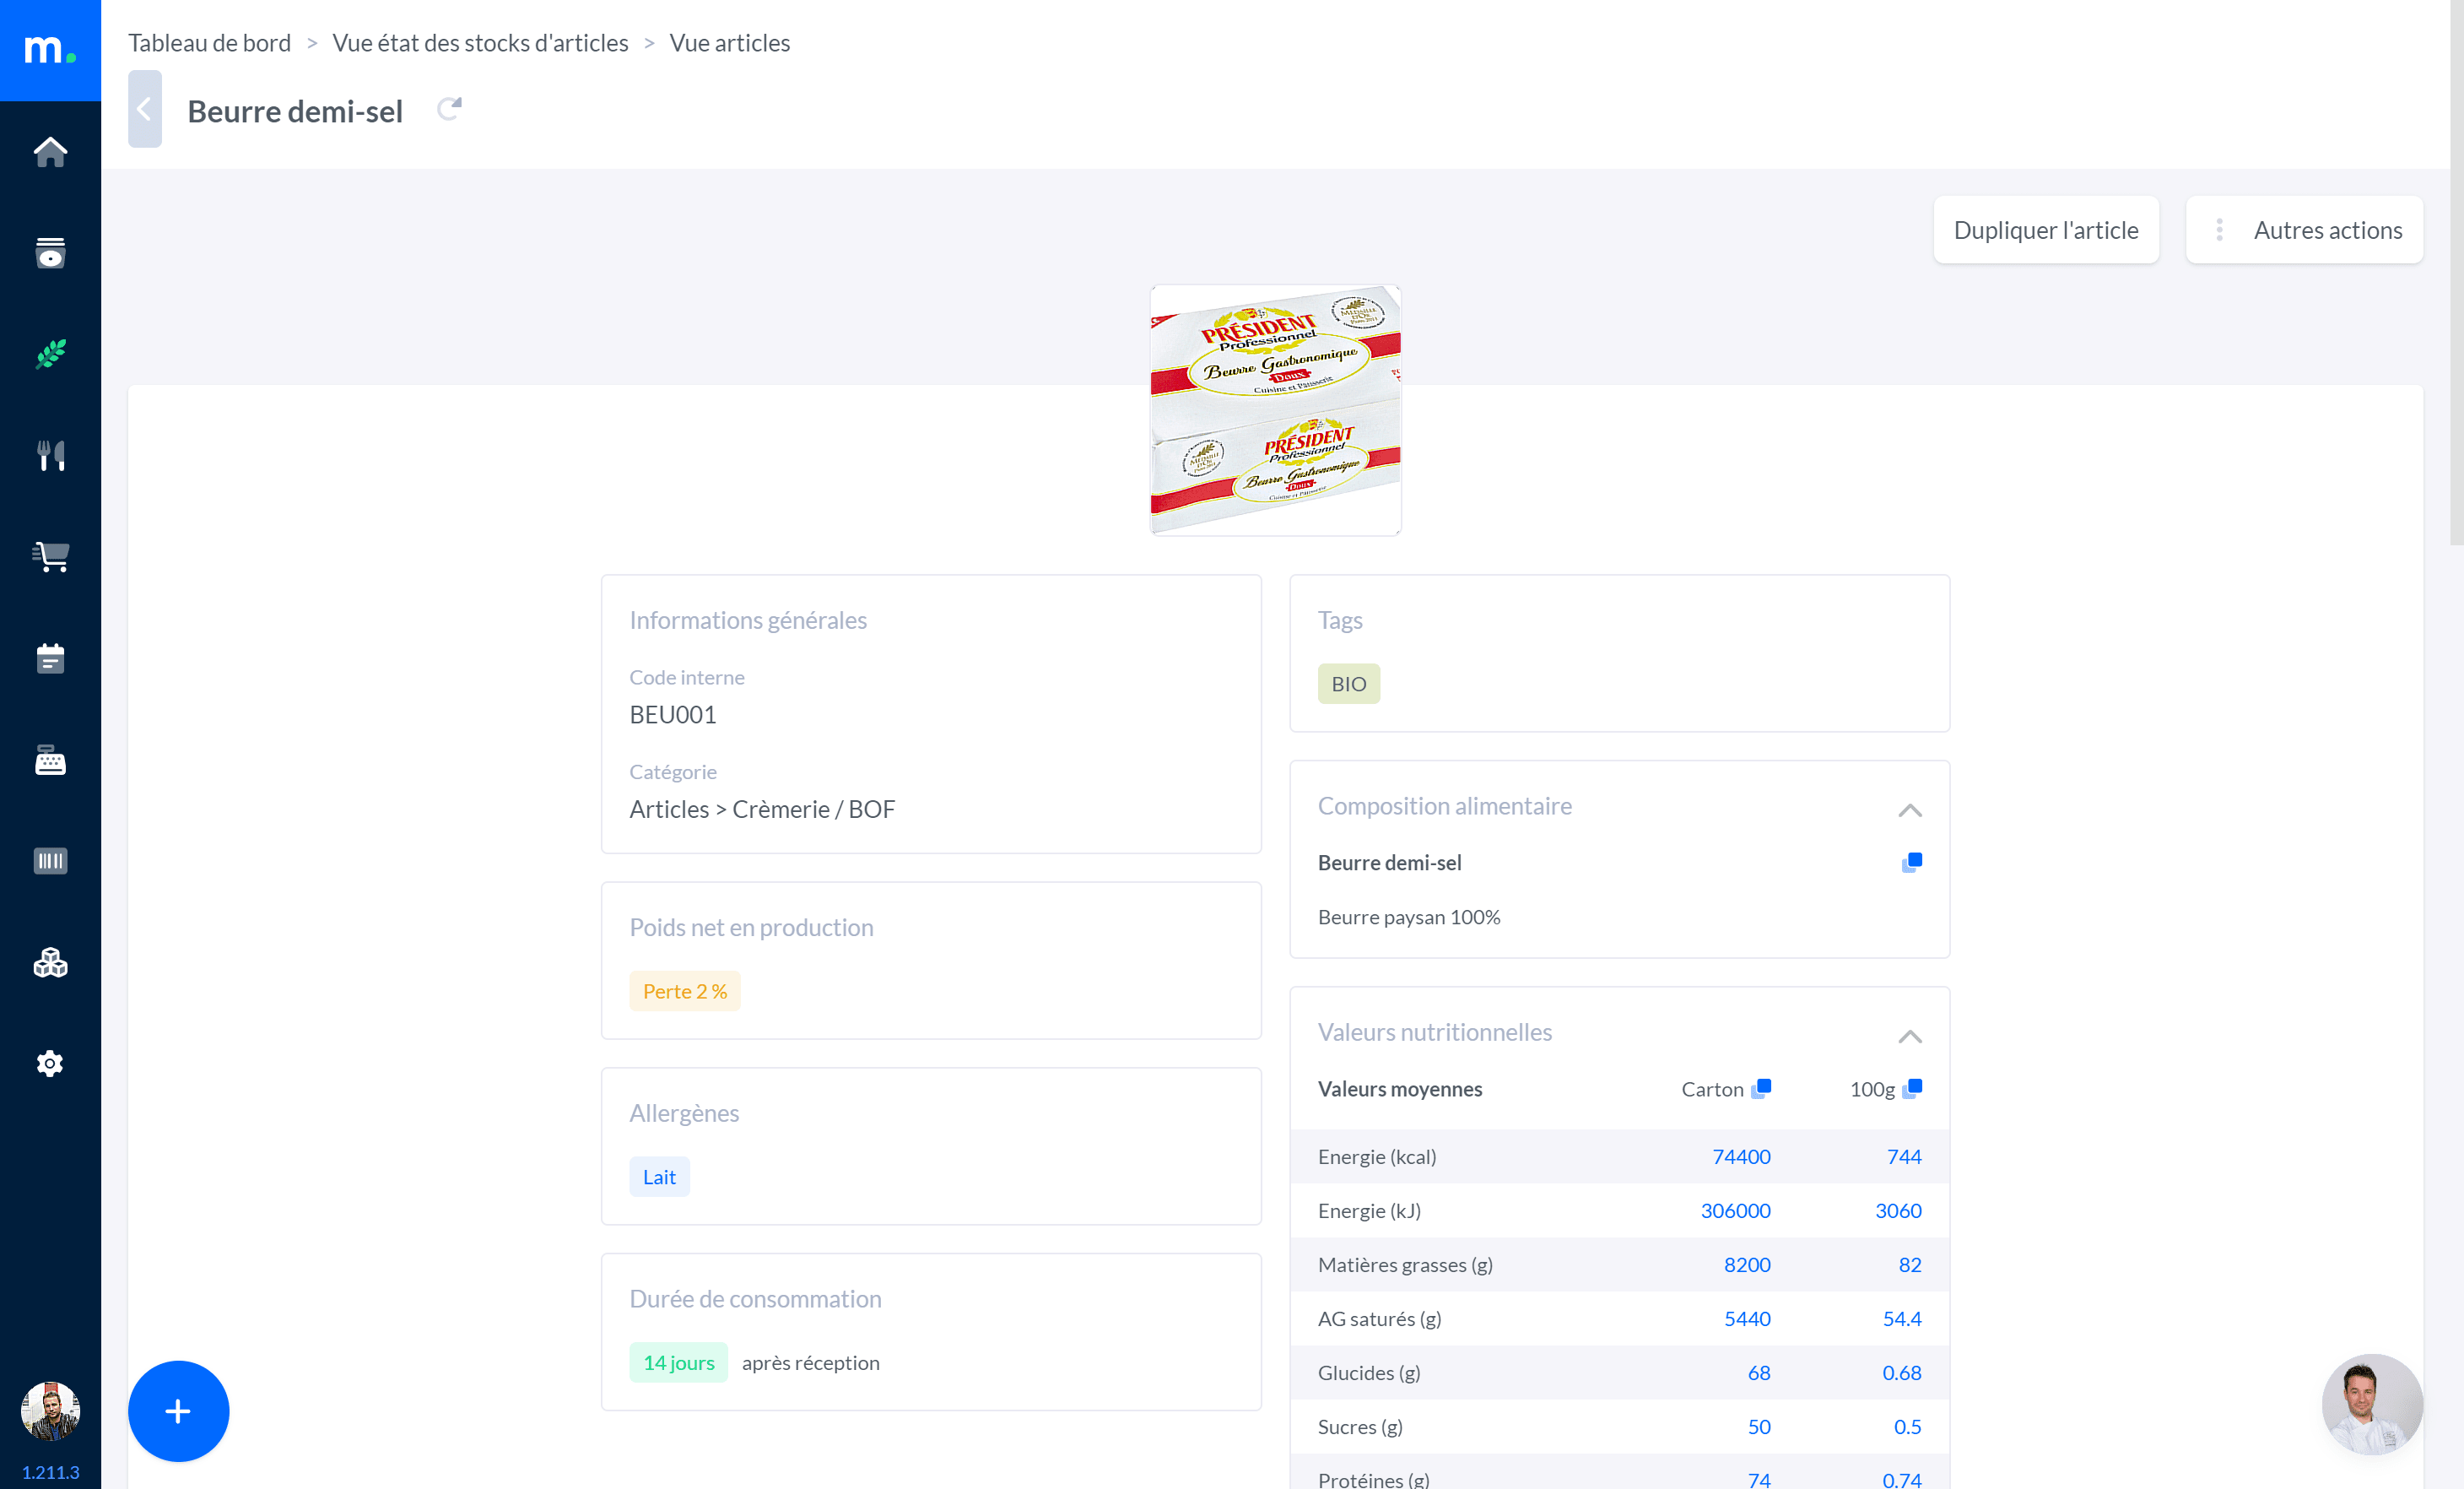Open the stacked cubes icon in sidebar
This screenshot has height=1489, width=2464.
(x=50, y=962)
